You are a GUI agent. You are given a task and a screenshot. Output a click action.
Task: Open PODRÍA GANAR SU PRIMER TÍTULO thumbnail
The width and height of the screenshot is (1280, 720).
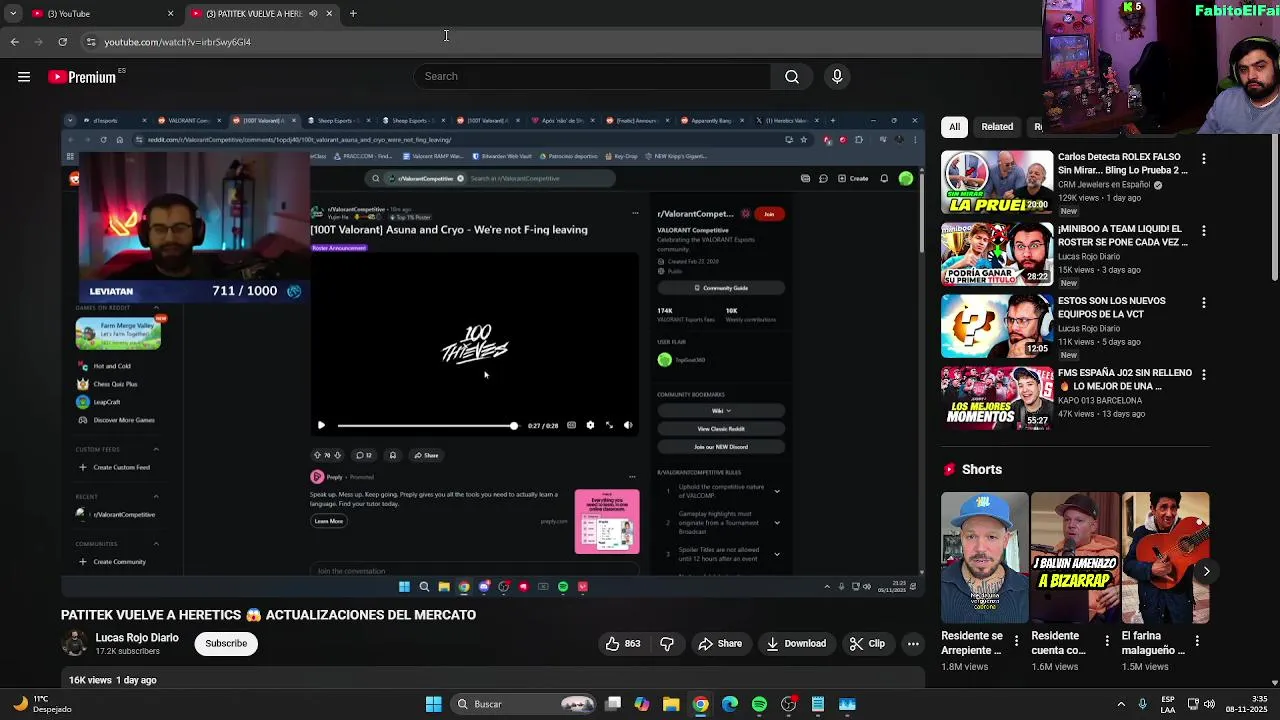(996, 254)
